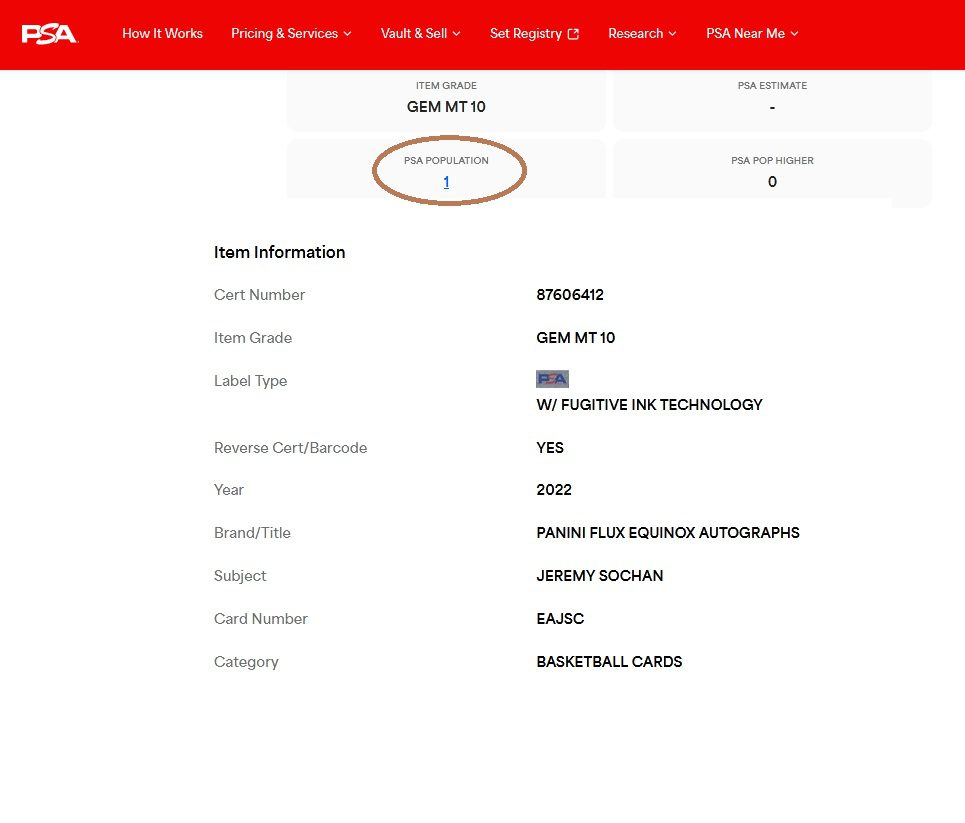965x823 pixels.
Task: Select the Item Grade GEM MT 10 card
Action: pos(446,98)
